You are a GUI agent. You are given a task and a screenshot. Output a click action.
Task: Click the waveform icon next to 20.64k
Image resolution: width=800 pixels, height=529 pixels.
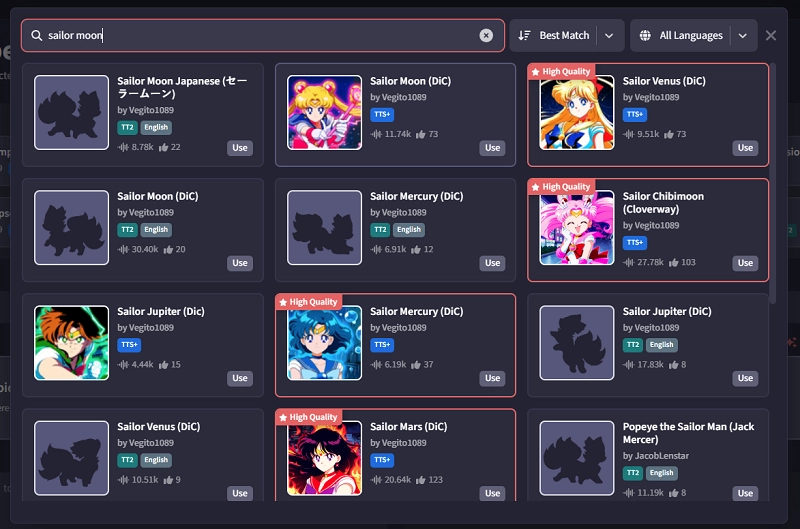pyautogui.click(x=376, y=480)
